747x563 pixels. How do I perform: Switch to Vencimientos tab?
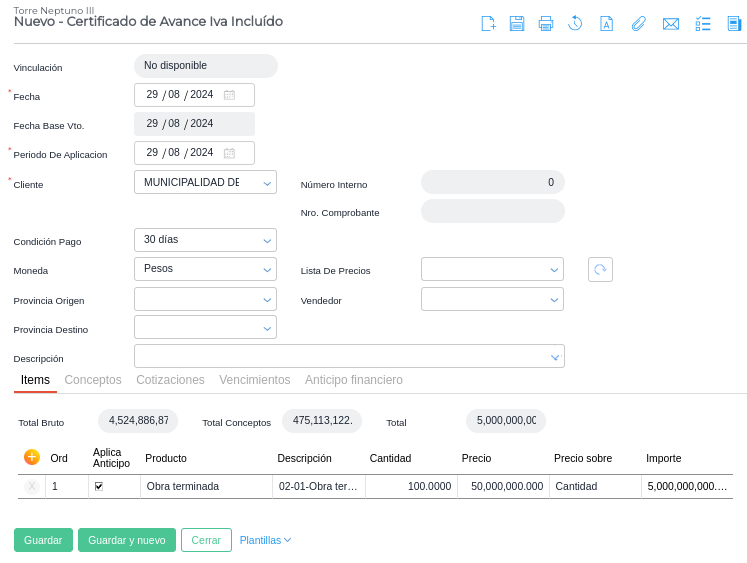(x=254, y=380)
